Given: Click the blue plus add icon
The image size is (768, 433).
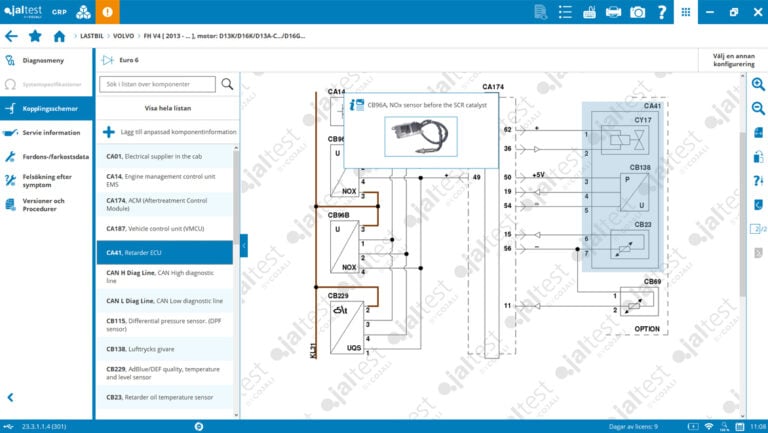Looking at the screenshot, I should [x=109, y=132].
